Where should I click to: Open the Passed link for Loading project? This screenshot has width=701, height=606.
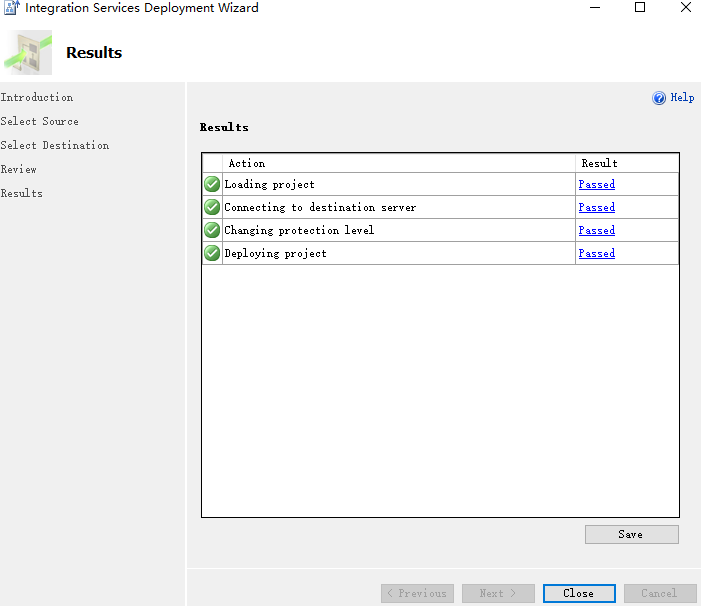596,184
